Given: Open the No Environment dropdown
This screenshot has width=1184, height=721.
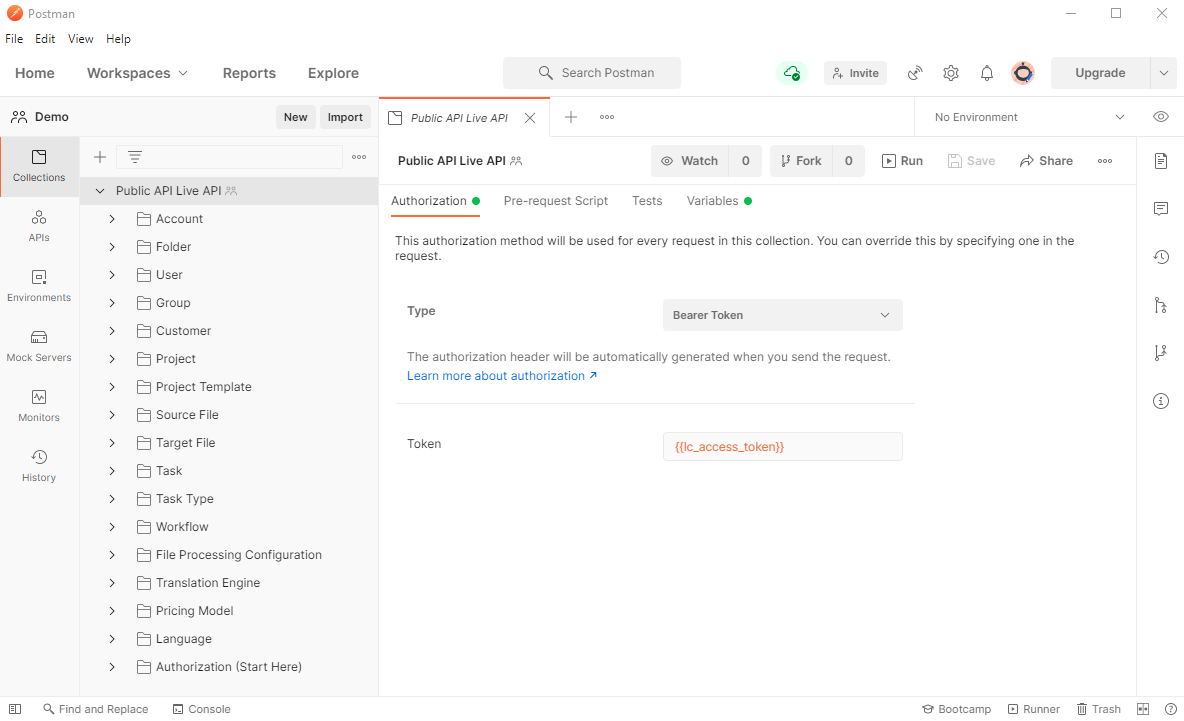Looking at the screenshot, I should [1028, 117].
